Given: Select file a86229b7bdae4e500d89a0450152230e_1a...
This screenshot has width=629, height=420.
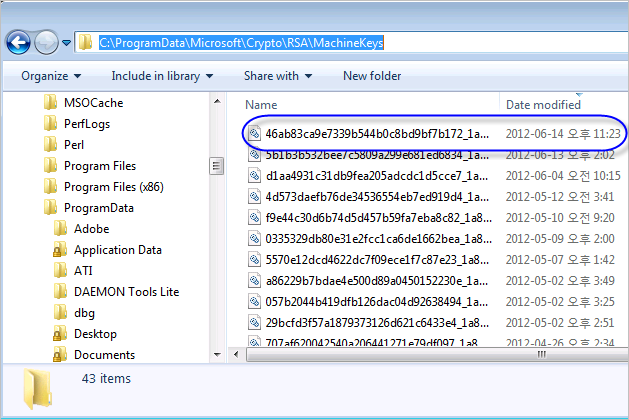Looking at the screenshot, I should 377,281.
